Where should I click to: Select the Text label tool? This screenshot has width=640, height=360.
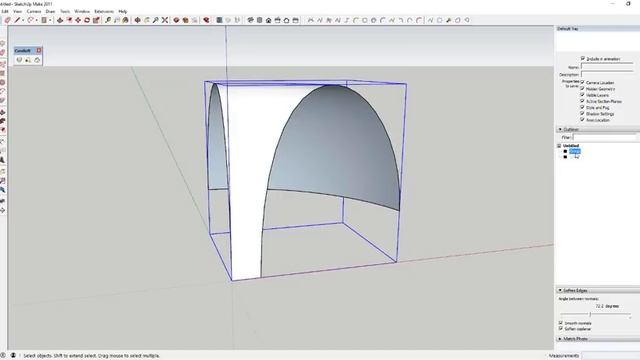tap(117, 20)
